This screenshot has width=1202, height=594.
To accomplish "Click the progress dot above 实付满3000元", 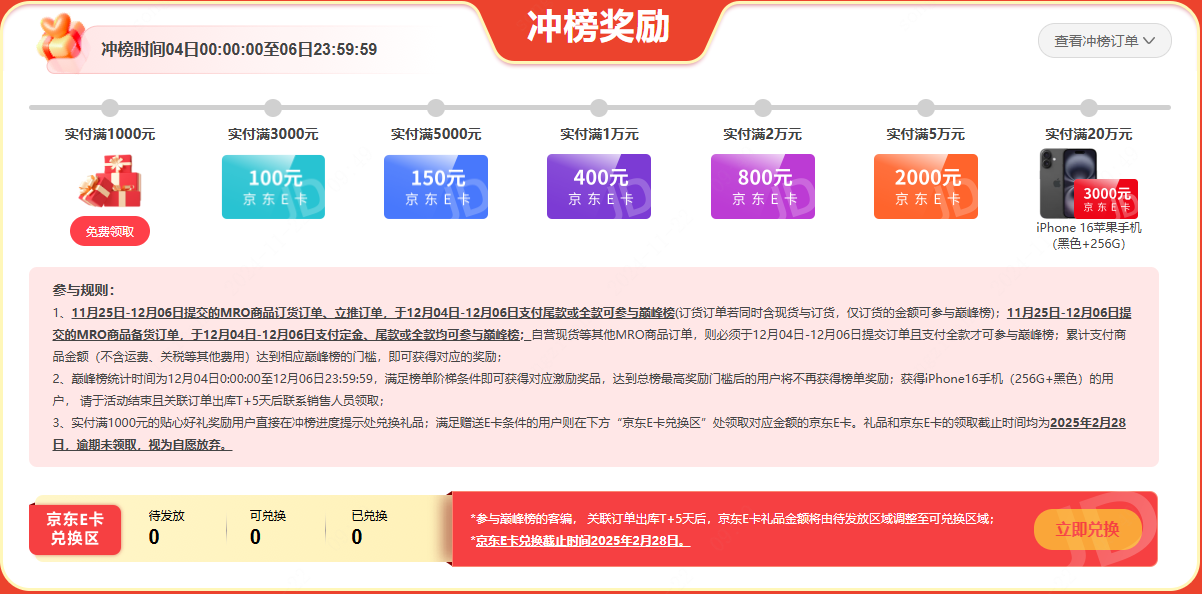I will pos(273,108).
